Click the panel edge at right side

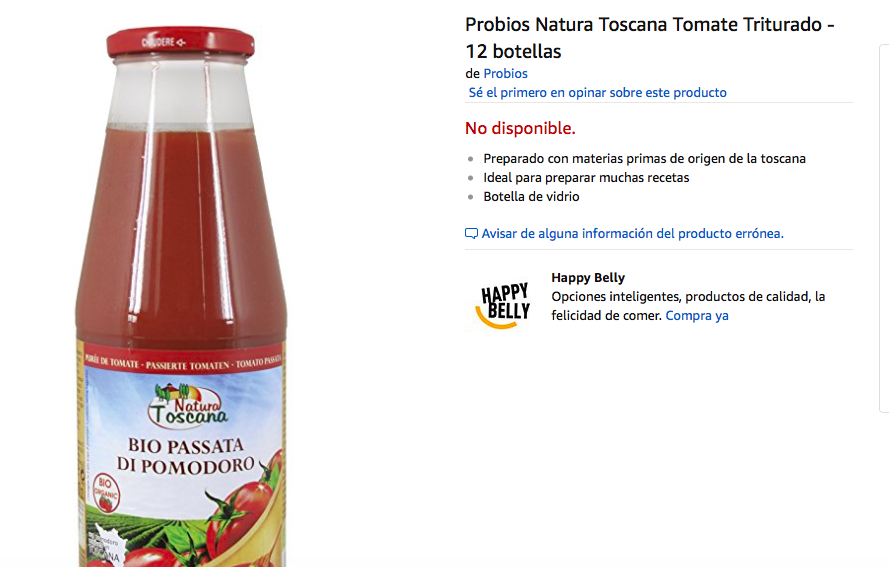tap(884, 228)
